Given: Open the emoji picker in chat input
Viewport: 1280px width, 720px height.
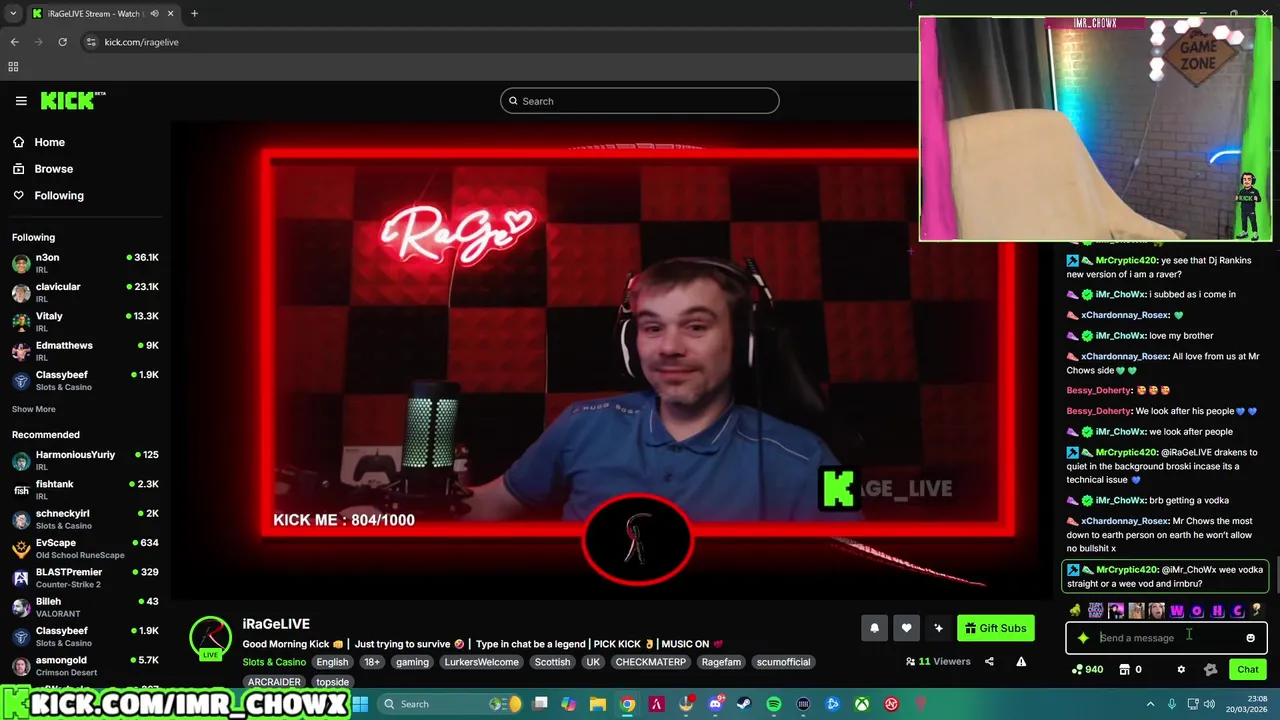Looking at the screenshot, I should (x=1250, y=638).
